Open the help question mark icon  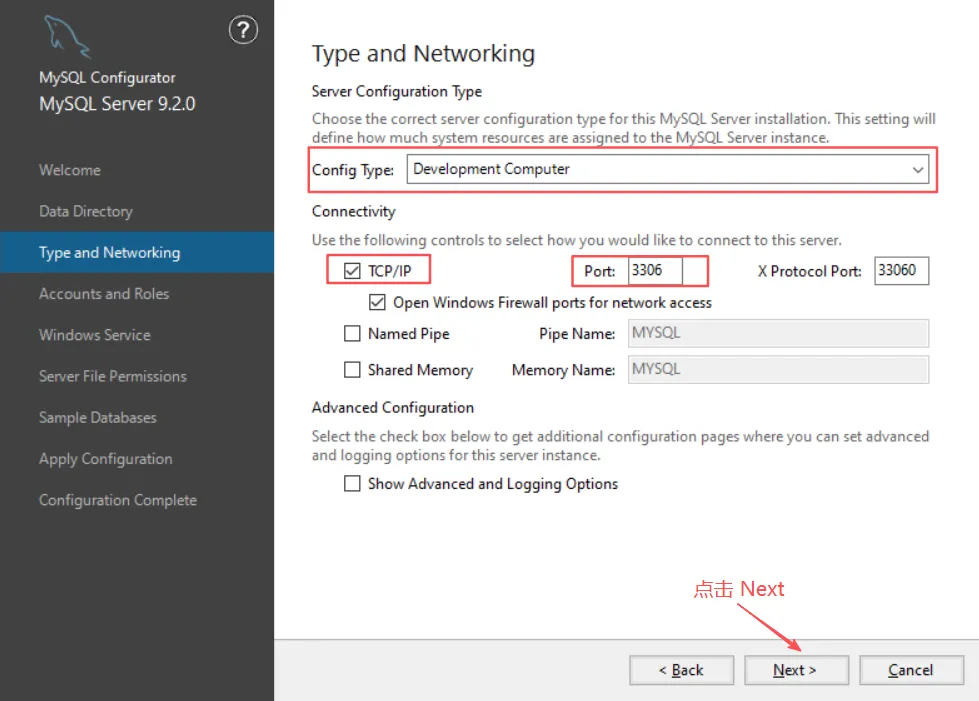click(243, 30)
